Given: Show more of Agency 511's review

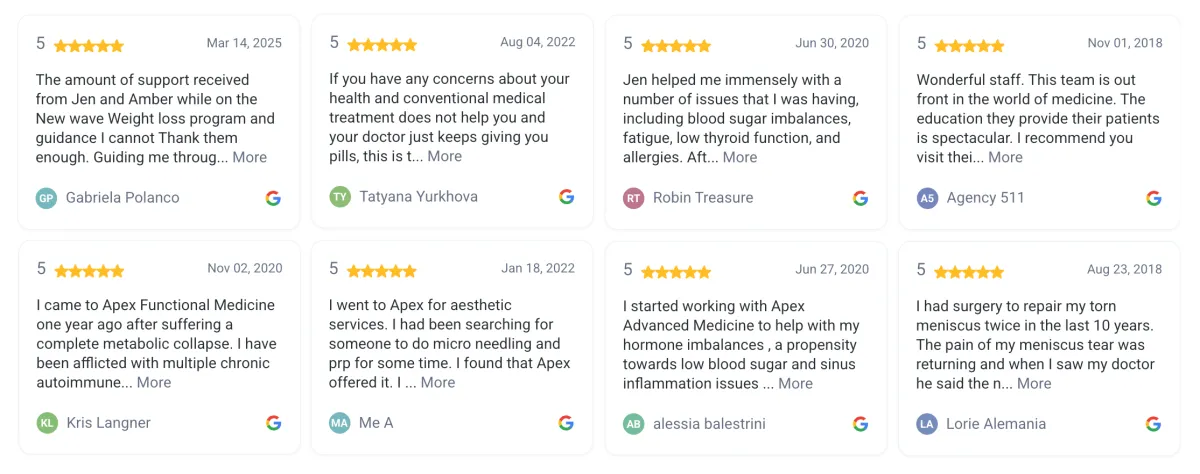Looking at the screenshot, I should click(1005, 157).
